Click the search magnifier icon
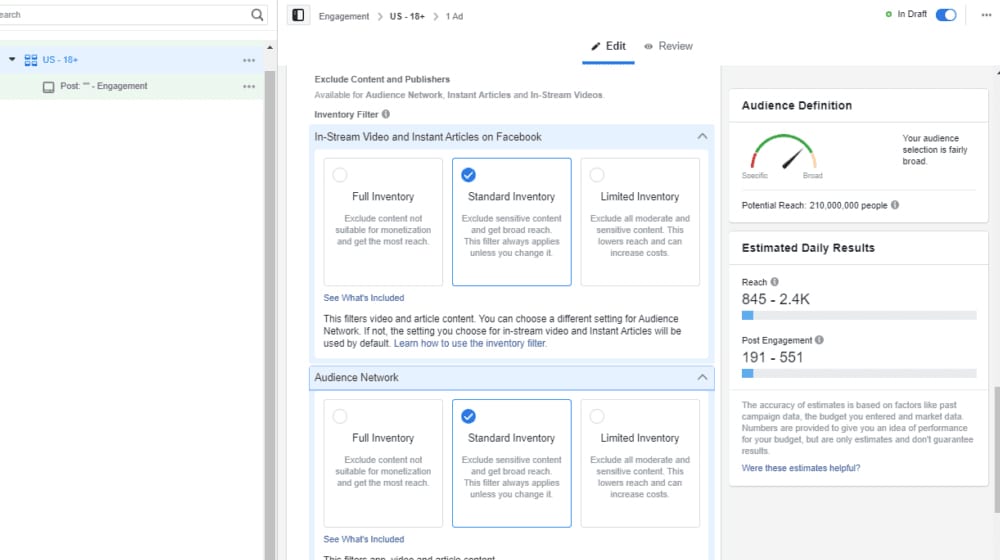Image resolution: width=1000 pixels, height=560 pixels. pos(258,15)
